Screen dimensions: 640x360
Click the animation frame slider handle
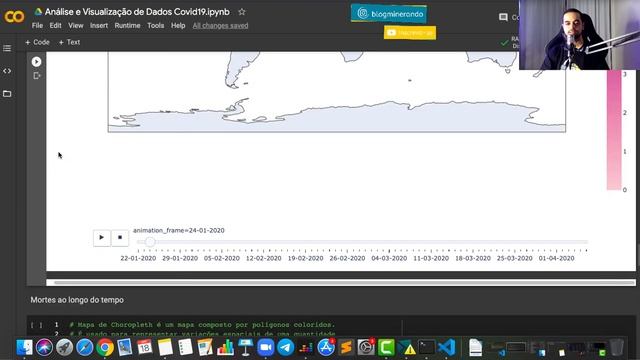click(150, 242)
